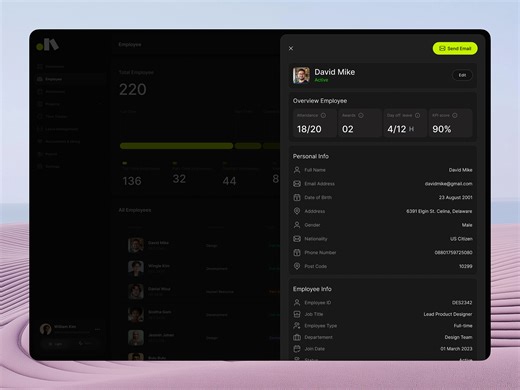520x390 pixels.
Task: Close the employee detail panel
Action: (x=291, y=48)
